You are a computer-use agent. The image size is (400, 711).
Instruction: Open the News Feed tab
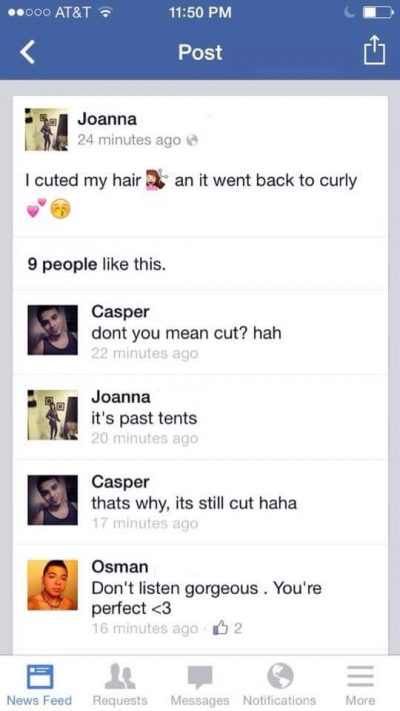click(x=39, y=685)
